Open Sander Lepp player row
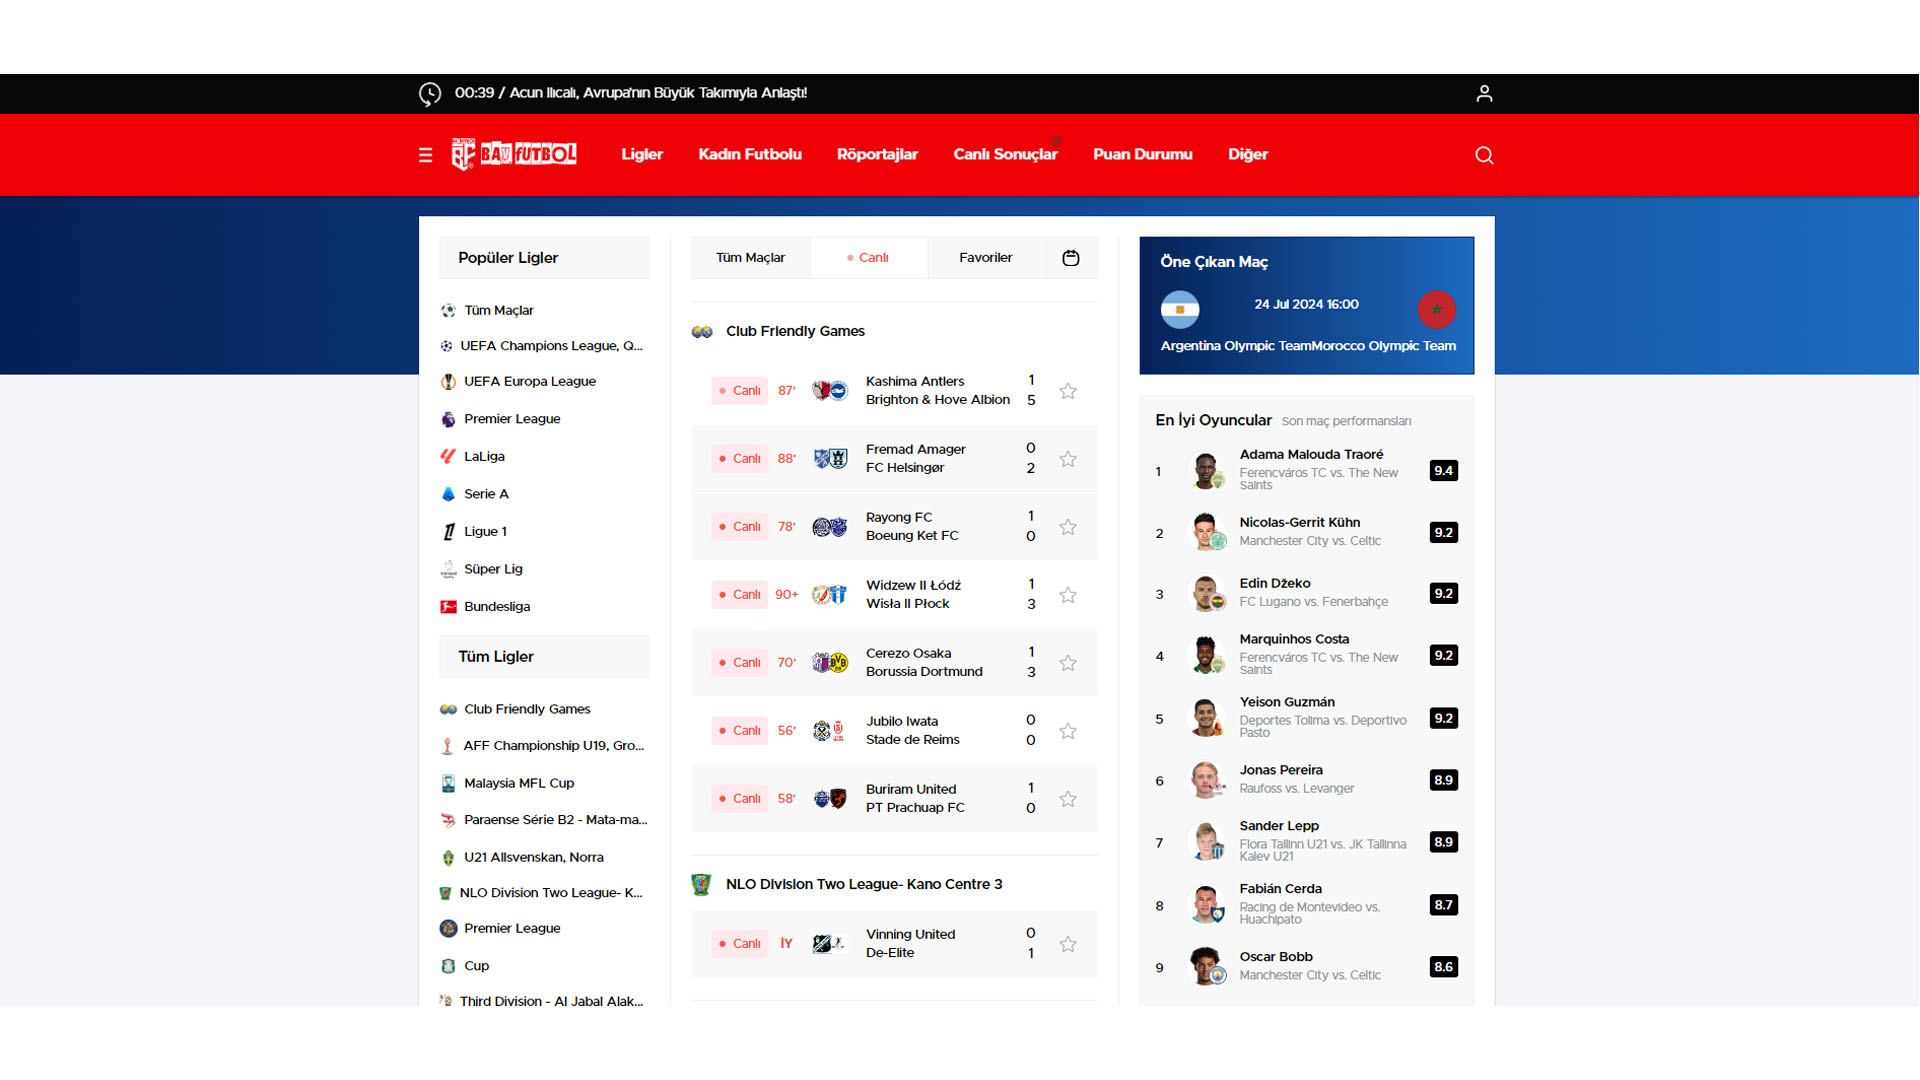 pos(1306,843)
